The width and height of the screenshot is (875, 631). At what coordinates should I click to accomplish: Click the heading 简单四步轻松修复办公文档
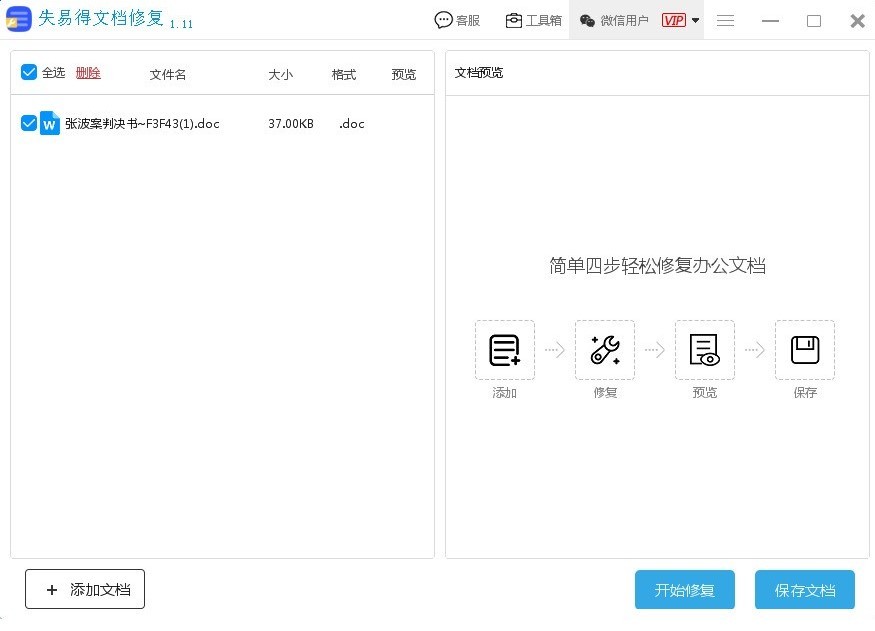point(657,266)
